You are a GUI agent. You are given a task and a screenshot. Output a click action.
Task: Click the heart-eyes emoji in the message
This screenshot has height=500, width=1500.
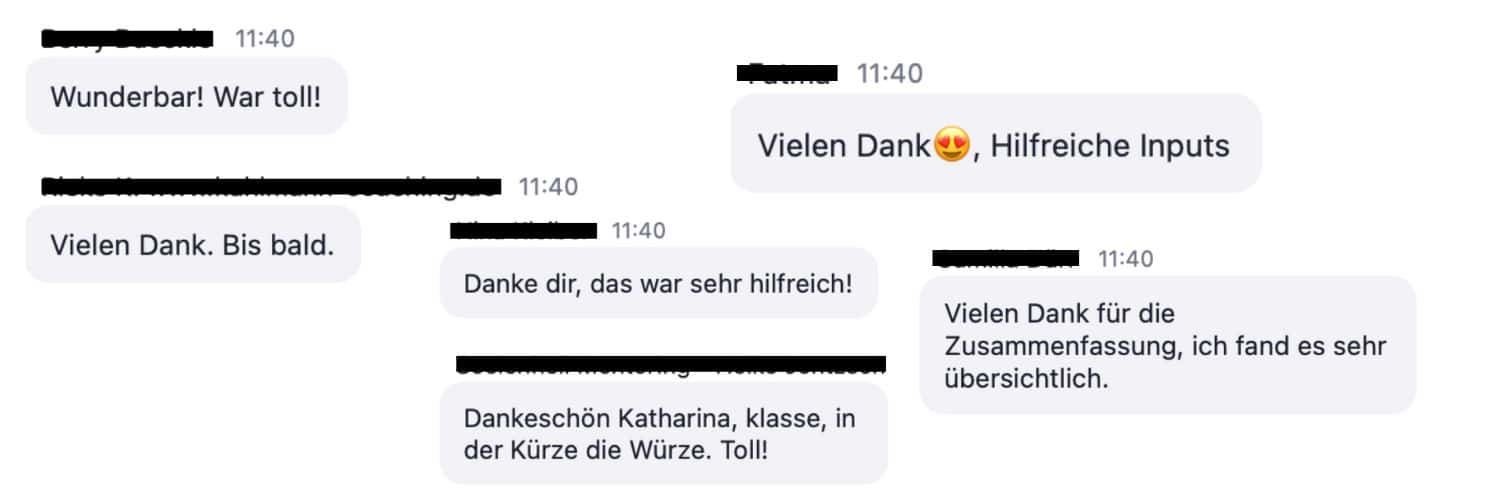952,146
